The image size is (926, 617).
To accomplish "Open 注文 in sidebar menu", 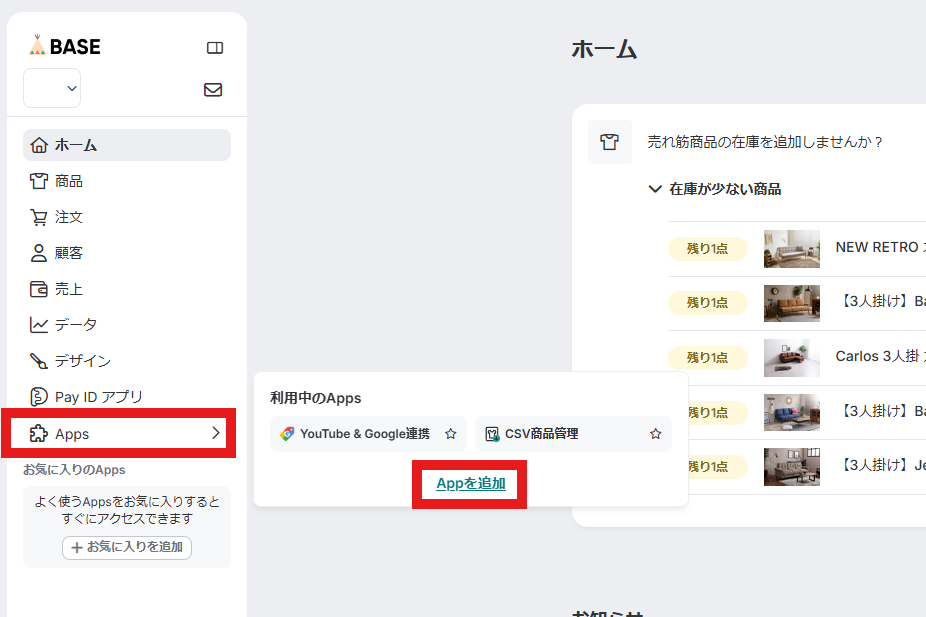I will tap(68, 217).
